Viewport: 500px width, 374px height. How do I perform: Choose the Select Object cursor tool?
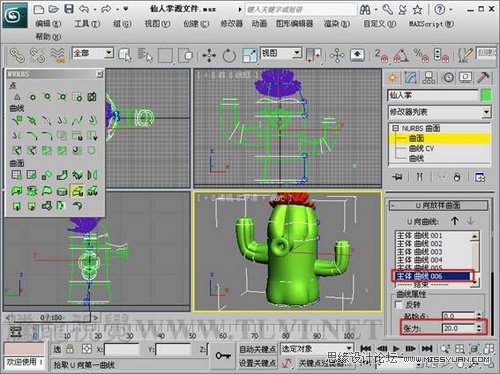(x=125, y=55)
